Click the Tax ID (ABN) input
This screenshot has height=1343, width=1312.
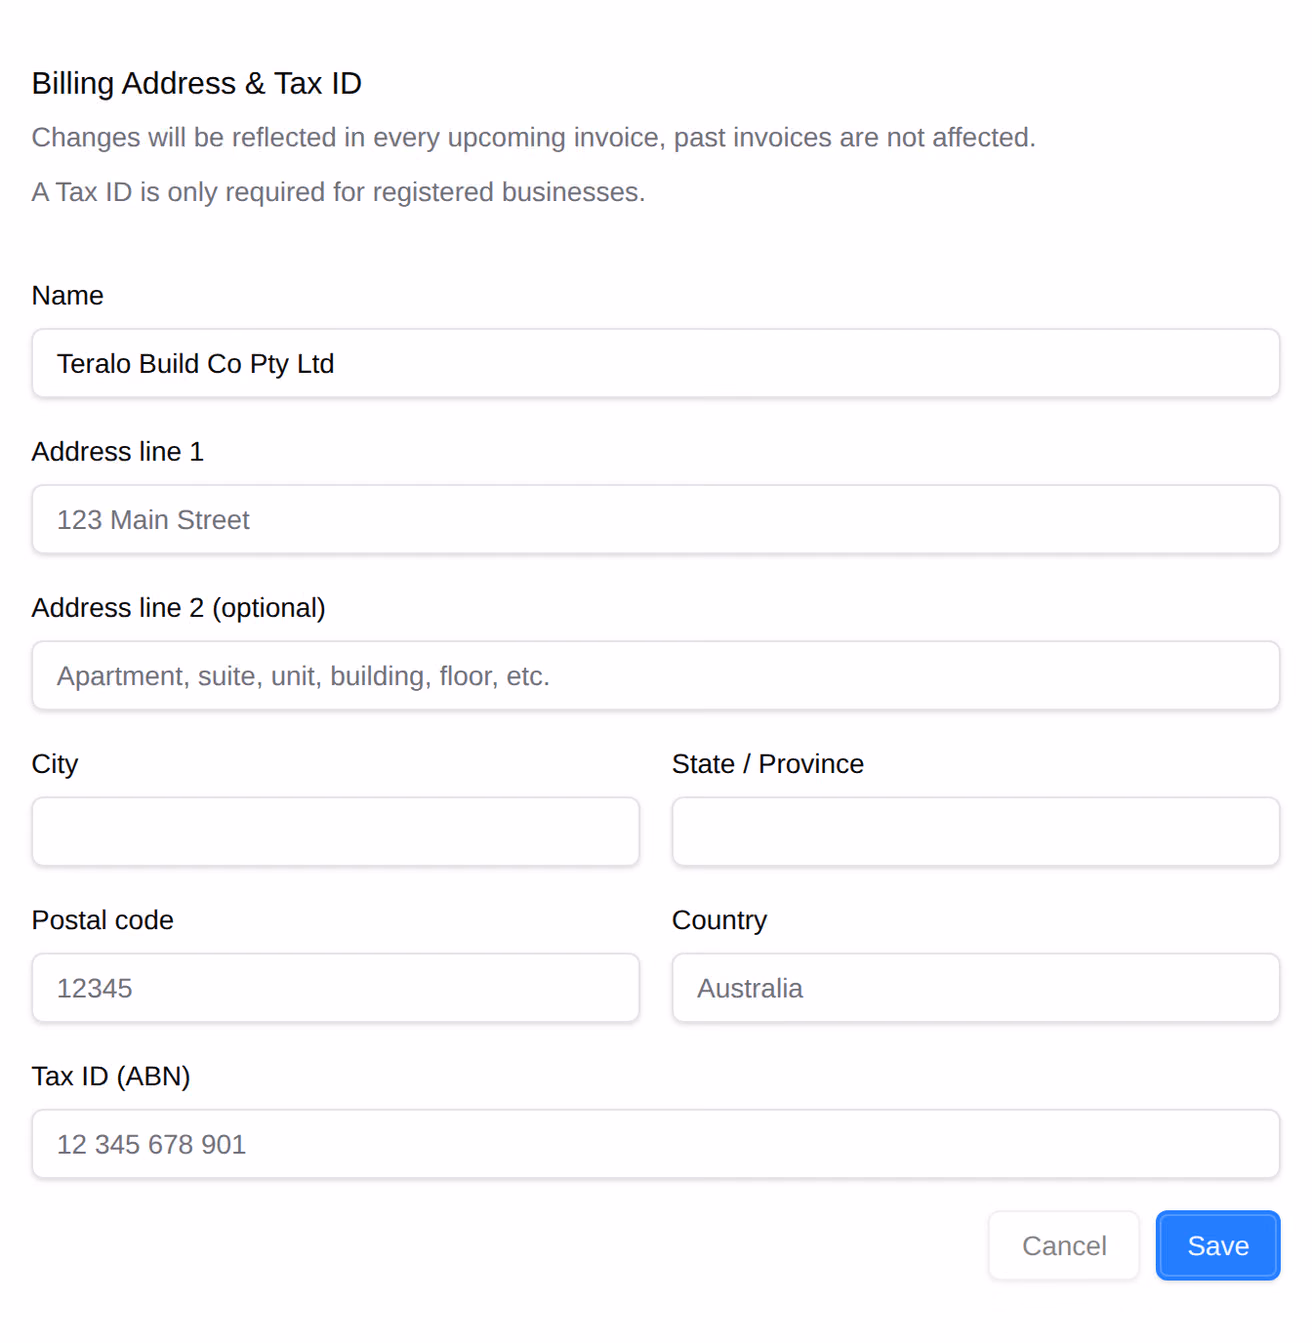656,1143
